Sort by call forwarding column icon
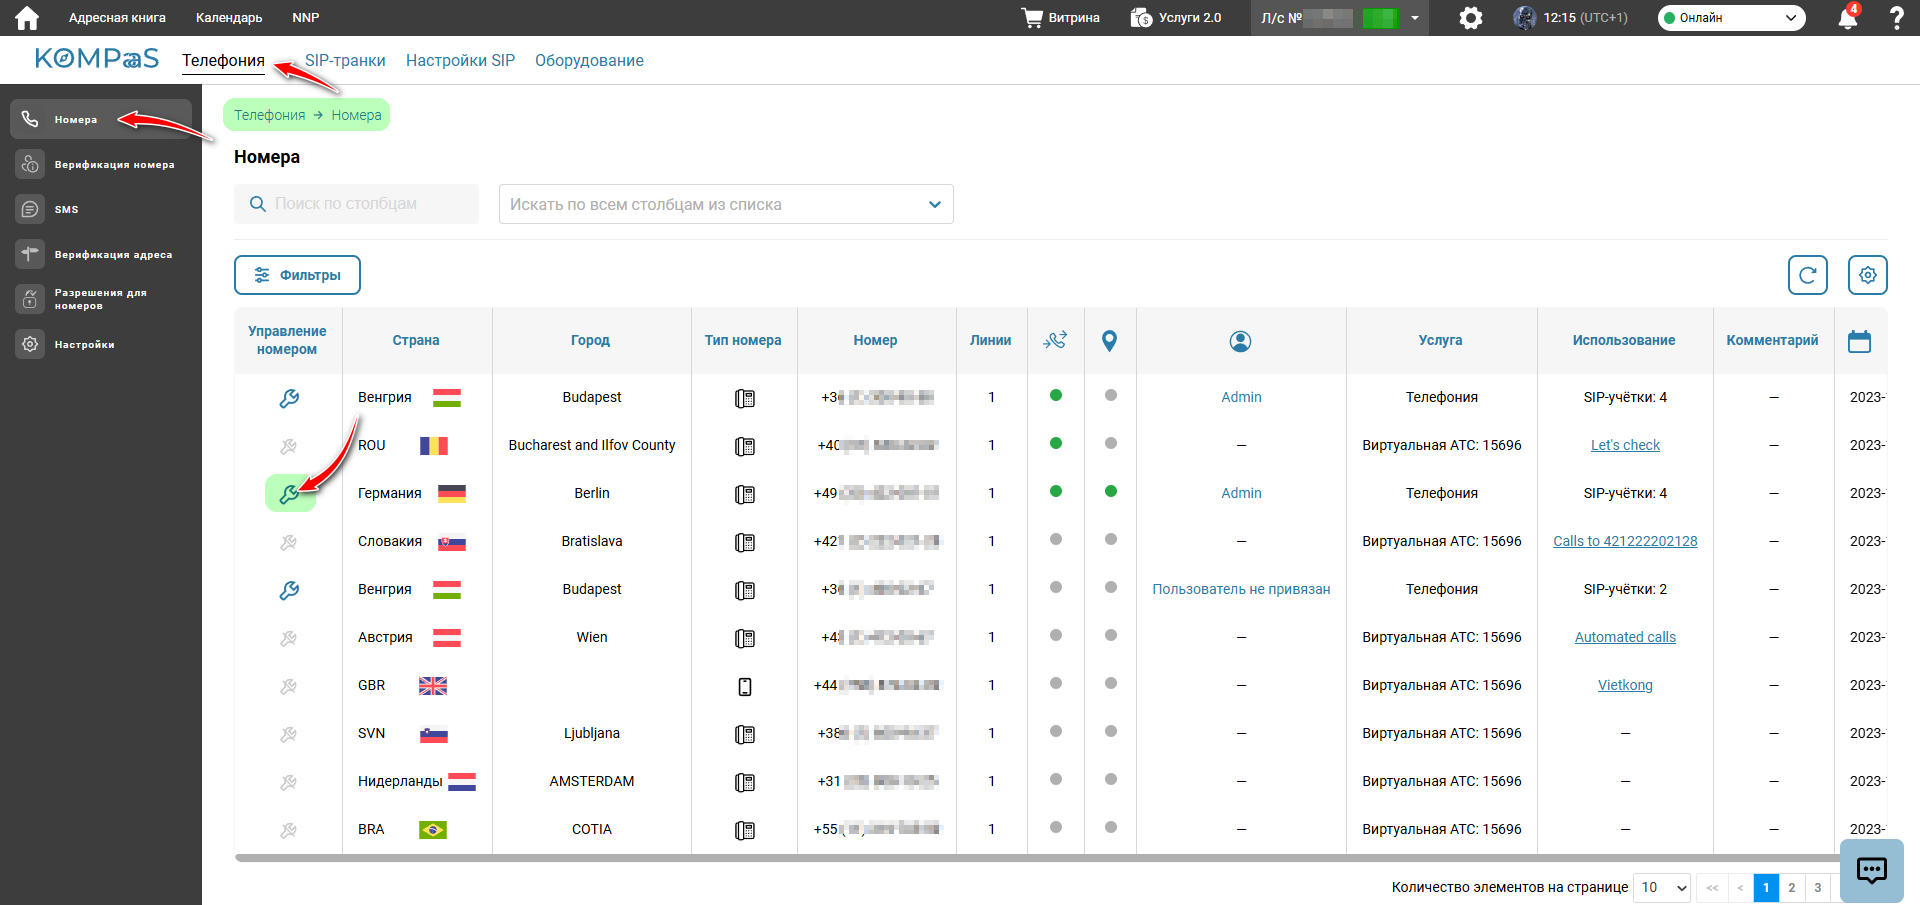Image resolution: width=1920 pixels, height=905 pixels. click(1055, 340)
